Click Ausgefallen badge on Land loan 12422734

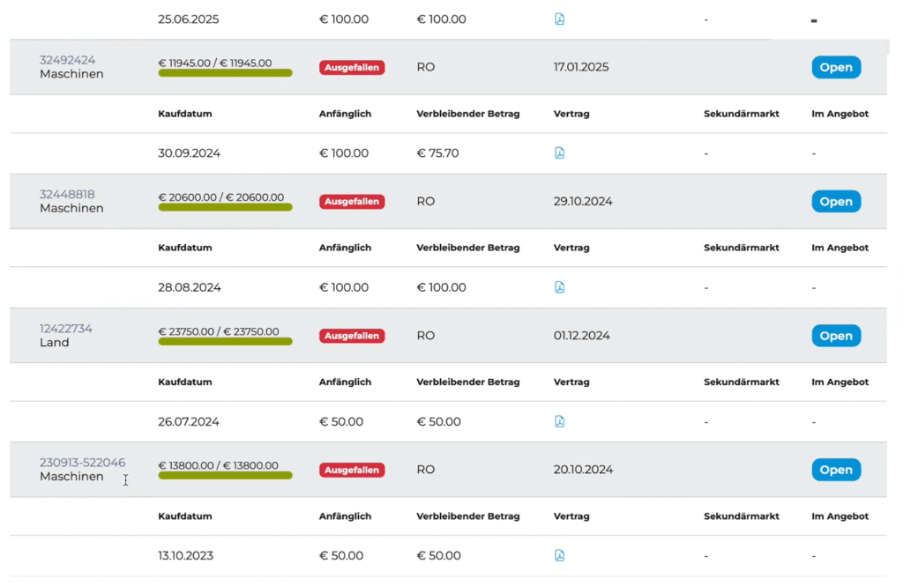pyautogui.click(x=352, y=336)
